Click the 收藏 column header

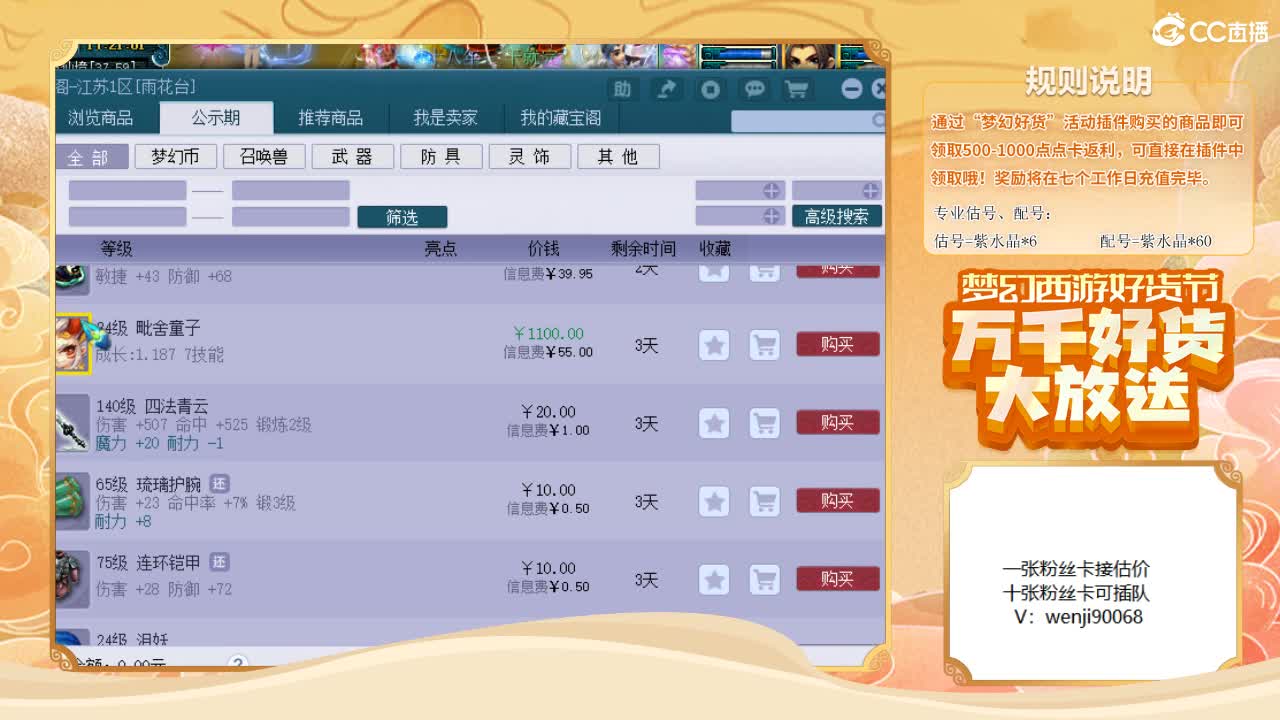coord(715,249)
